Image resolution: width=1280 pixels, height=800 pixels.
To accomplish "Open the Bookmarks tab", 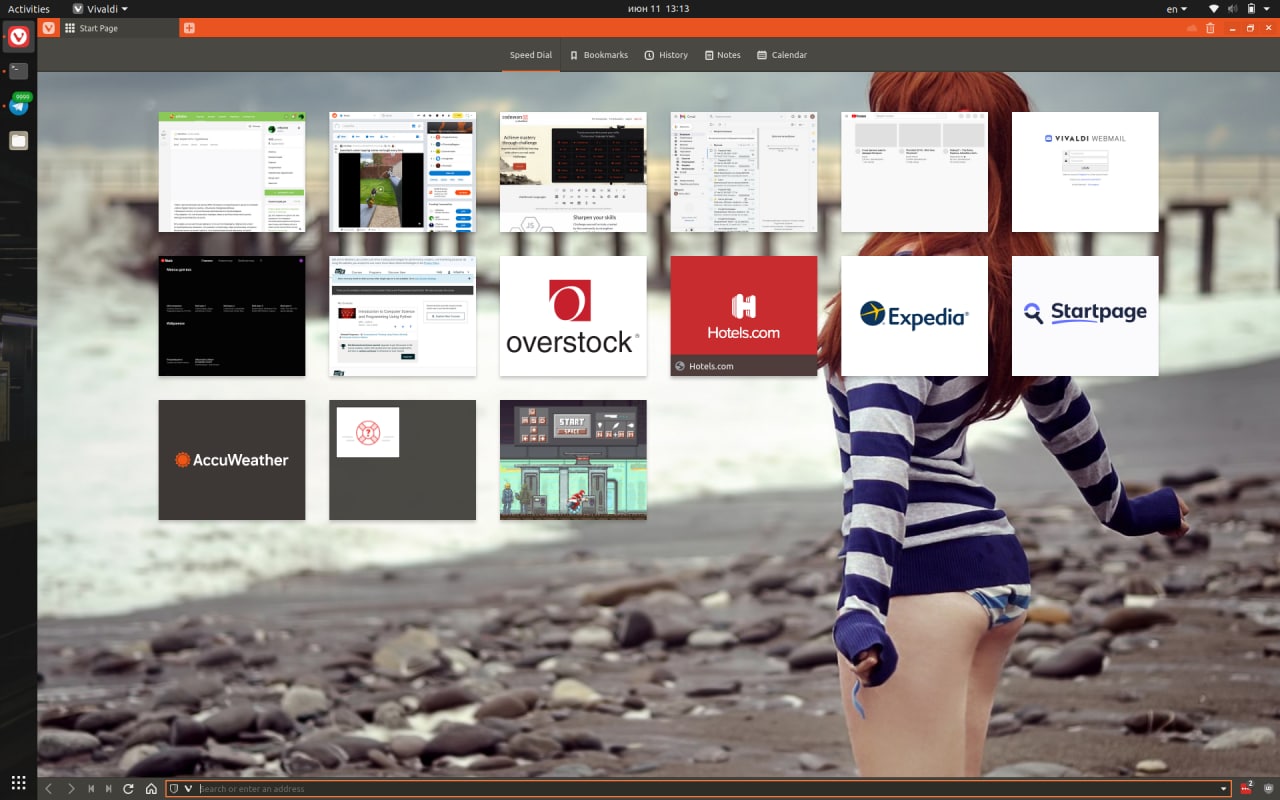I will 599,55.
